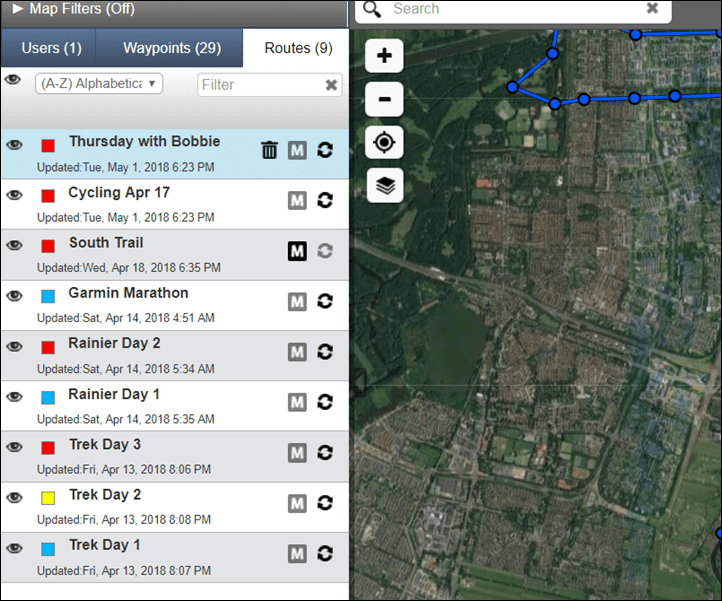
Task: Click the M icon for Trek Day 1
Action: coord(297,554)
